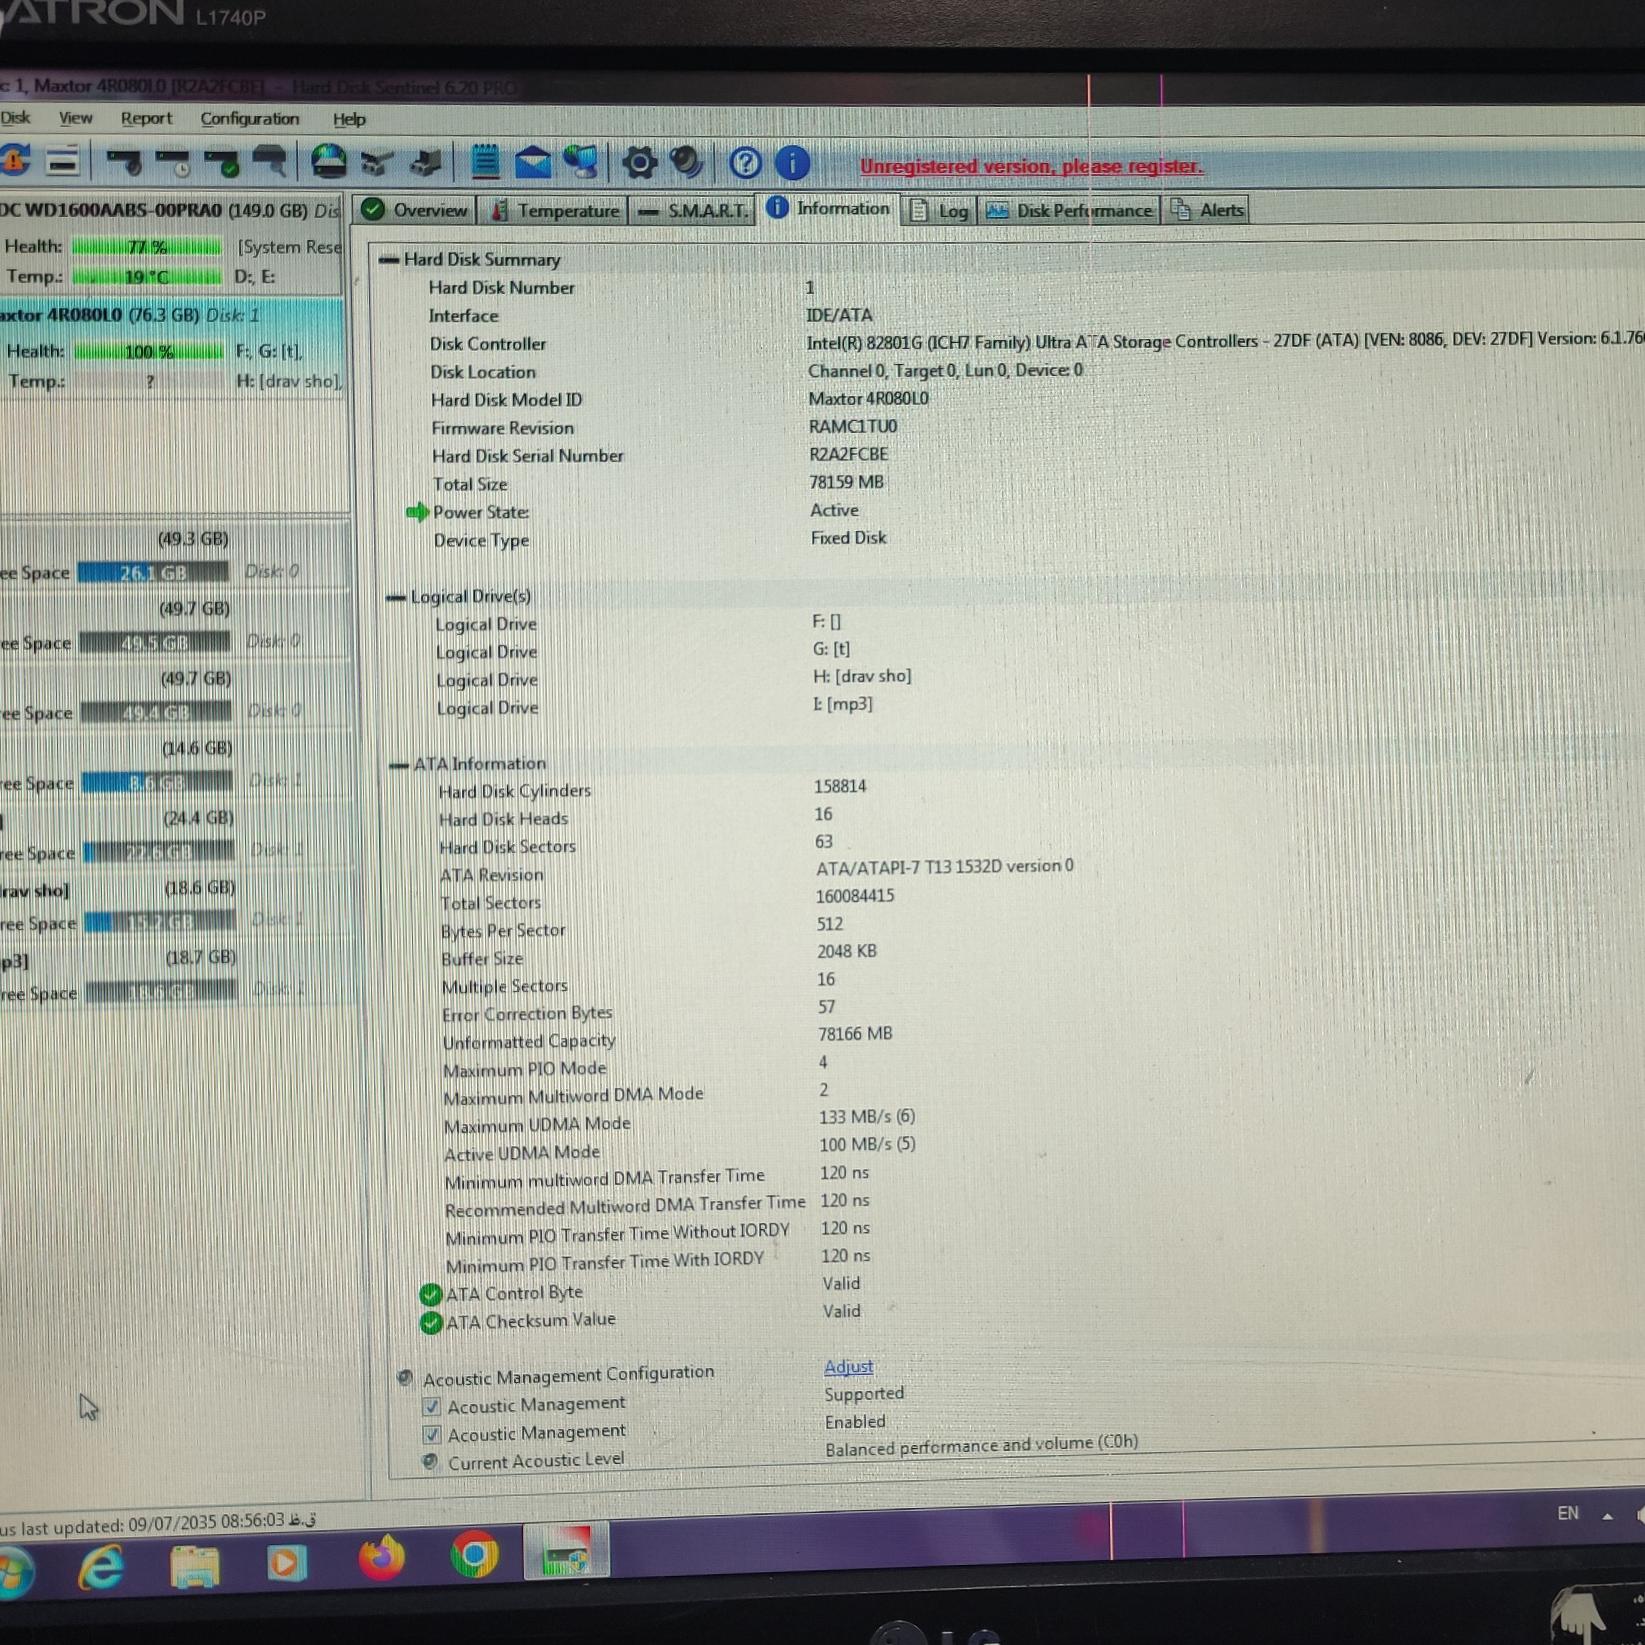Toggle the Supported Acoustic Management checkbox
The width and height of the screenshot is (1645, 1645).
click(x=432, y=1406)
